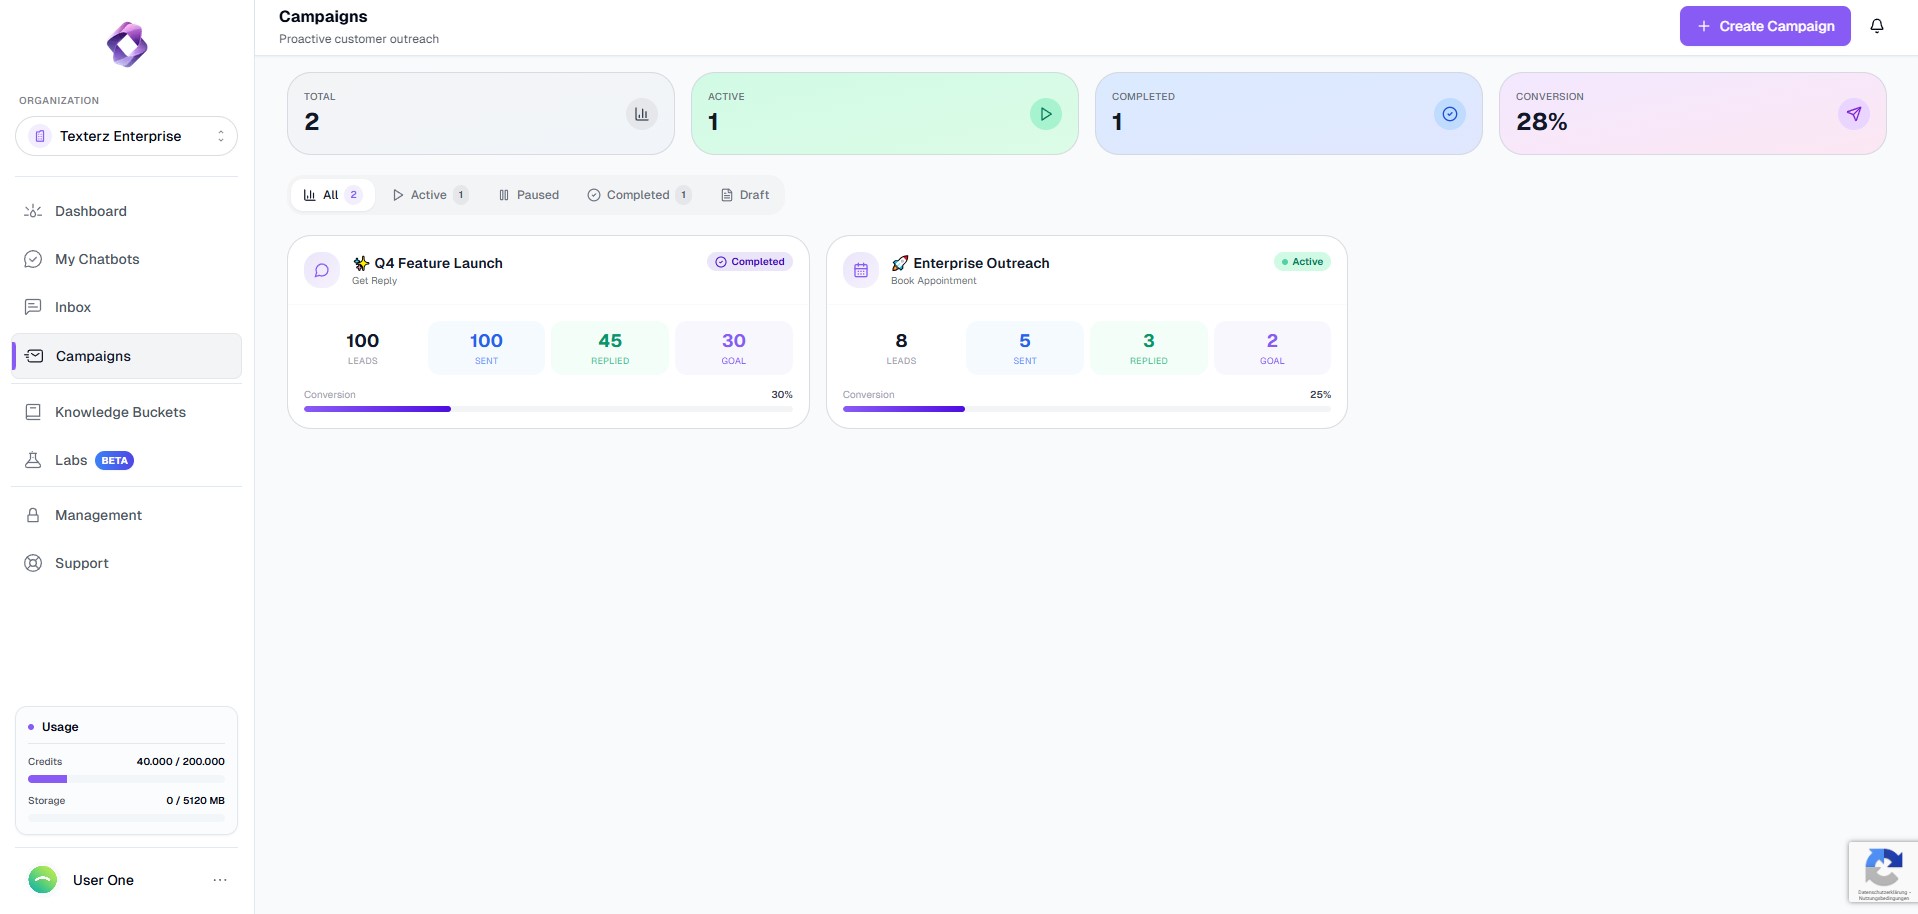Click the notification bell icon
1918x914 pixels.
[1876, 26]
